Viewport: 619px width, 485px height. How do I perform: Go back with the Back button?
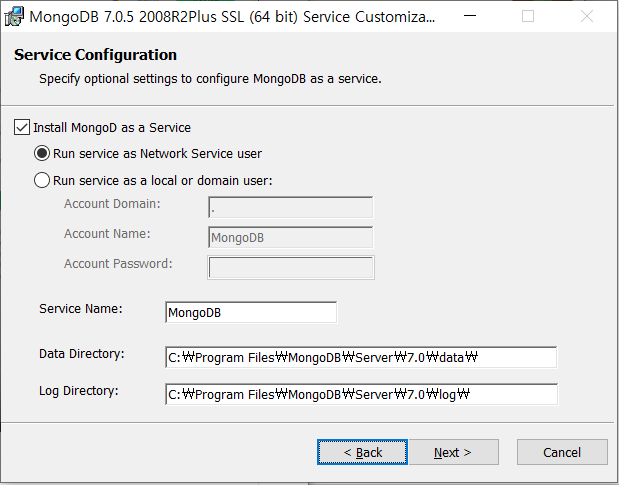pyautogui.click(x=362, y=452)
